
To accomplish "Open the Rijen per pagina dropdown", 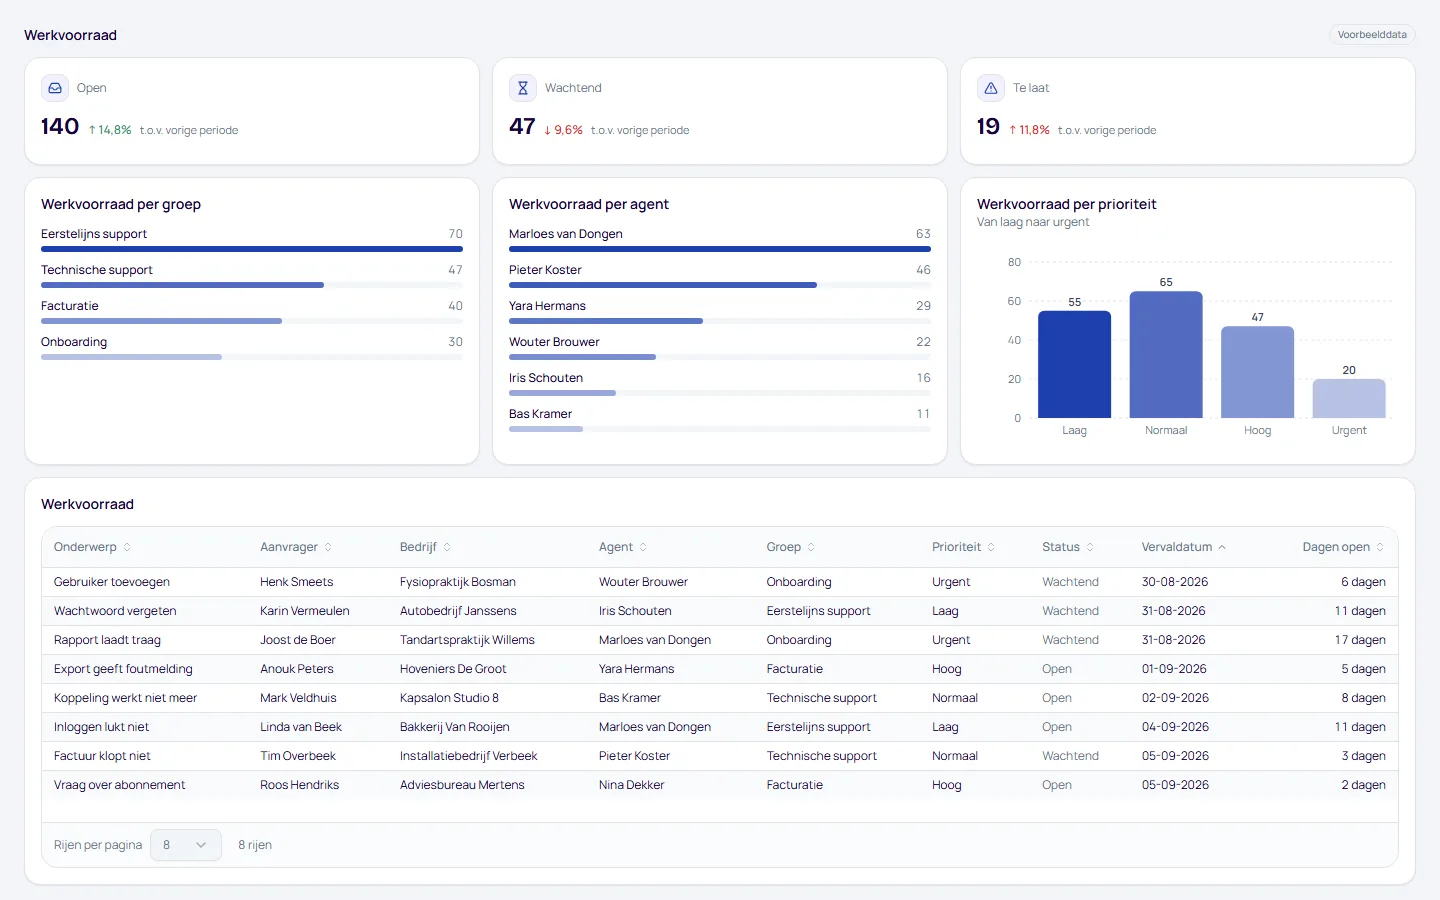I will [186, 845].
